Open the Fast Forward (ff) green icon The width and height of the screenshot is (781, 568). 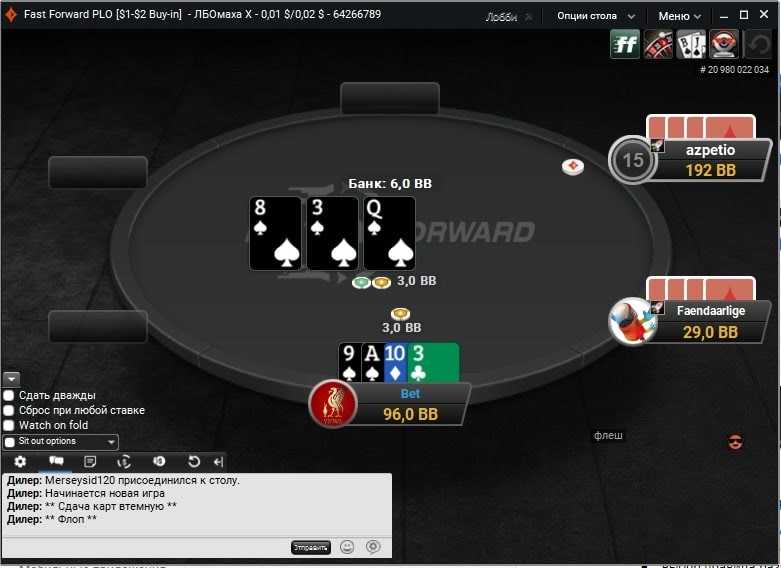point(625,44)
